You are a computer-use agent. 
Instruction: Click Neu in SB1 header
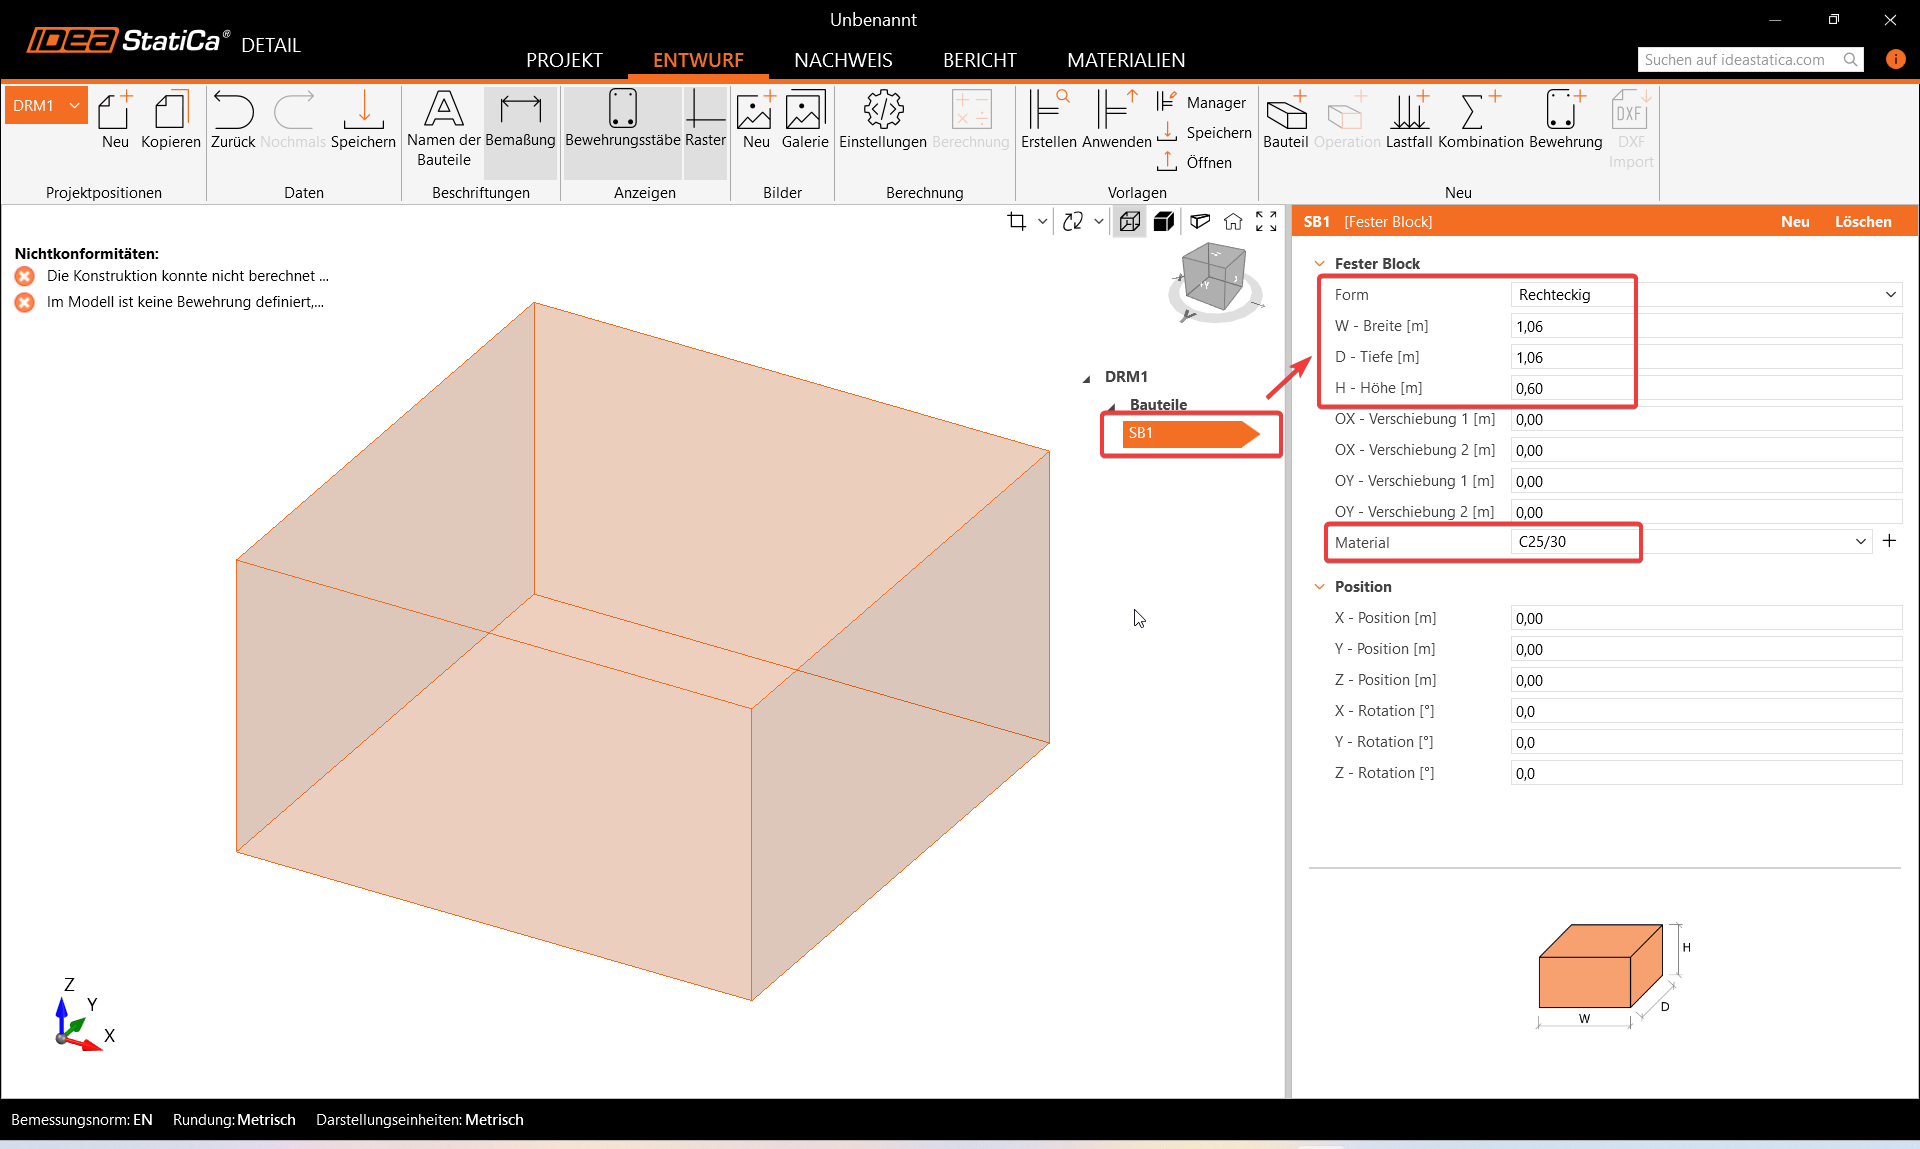1794,222
